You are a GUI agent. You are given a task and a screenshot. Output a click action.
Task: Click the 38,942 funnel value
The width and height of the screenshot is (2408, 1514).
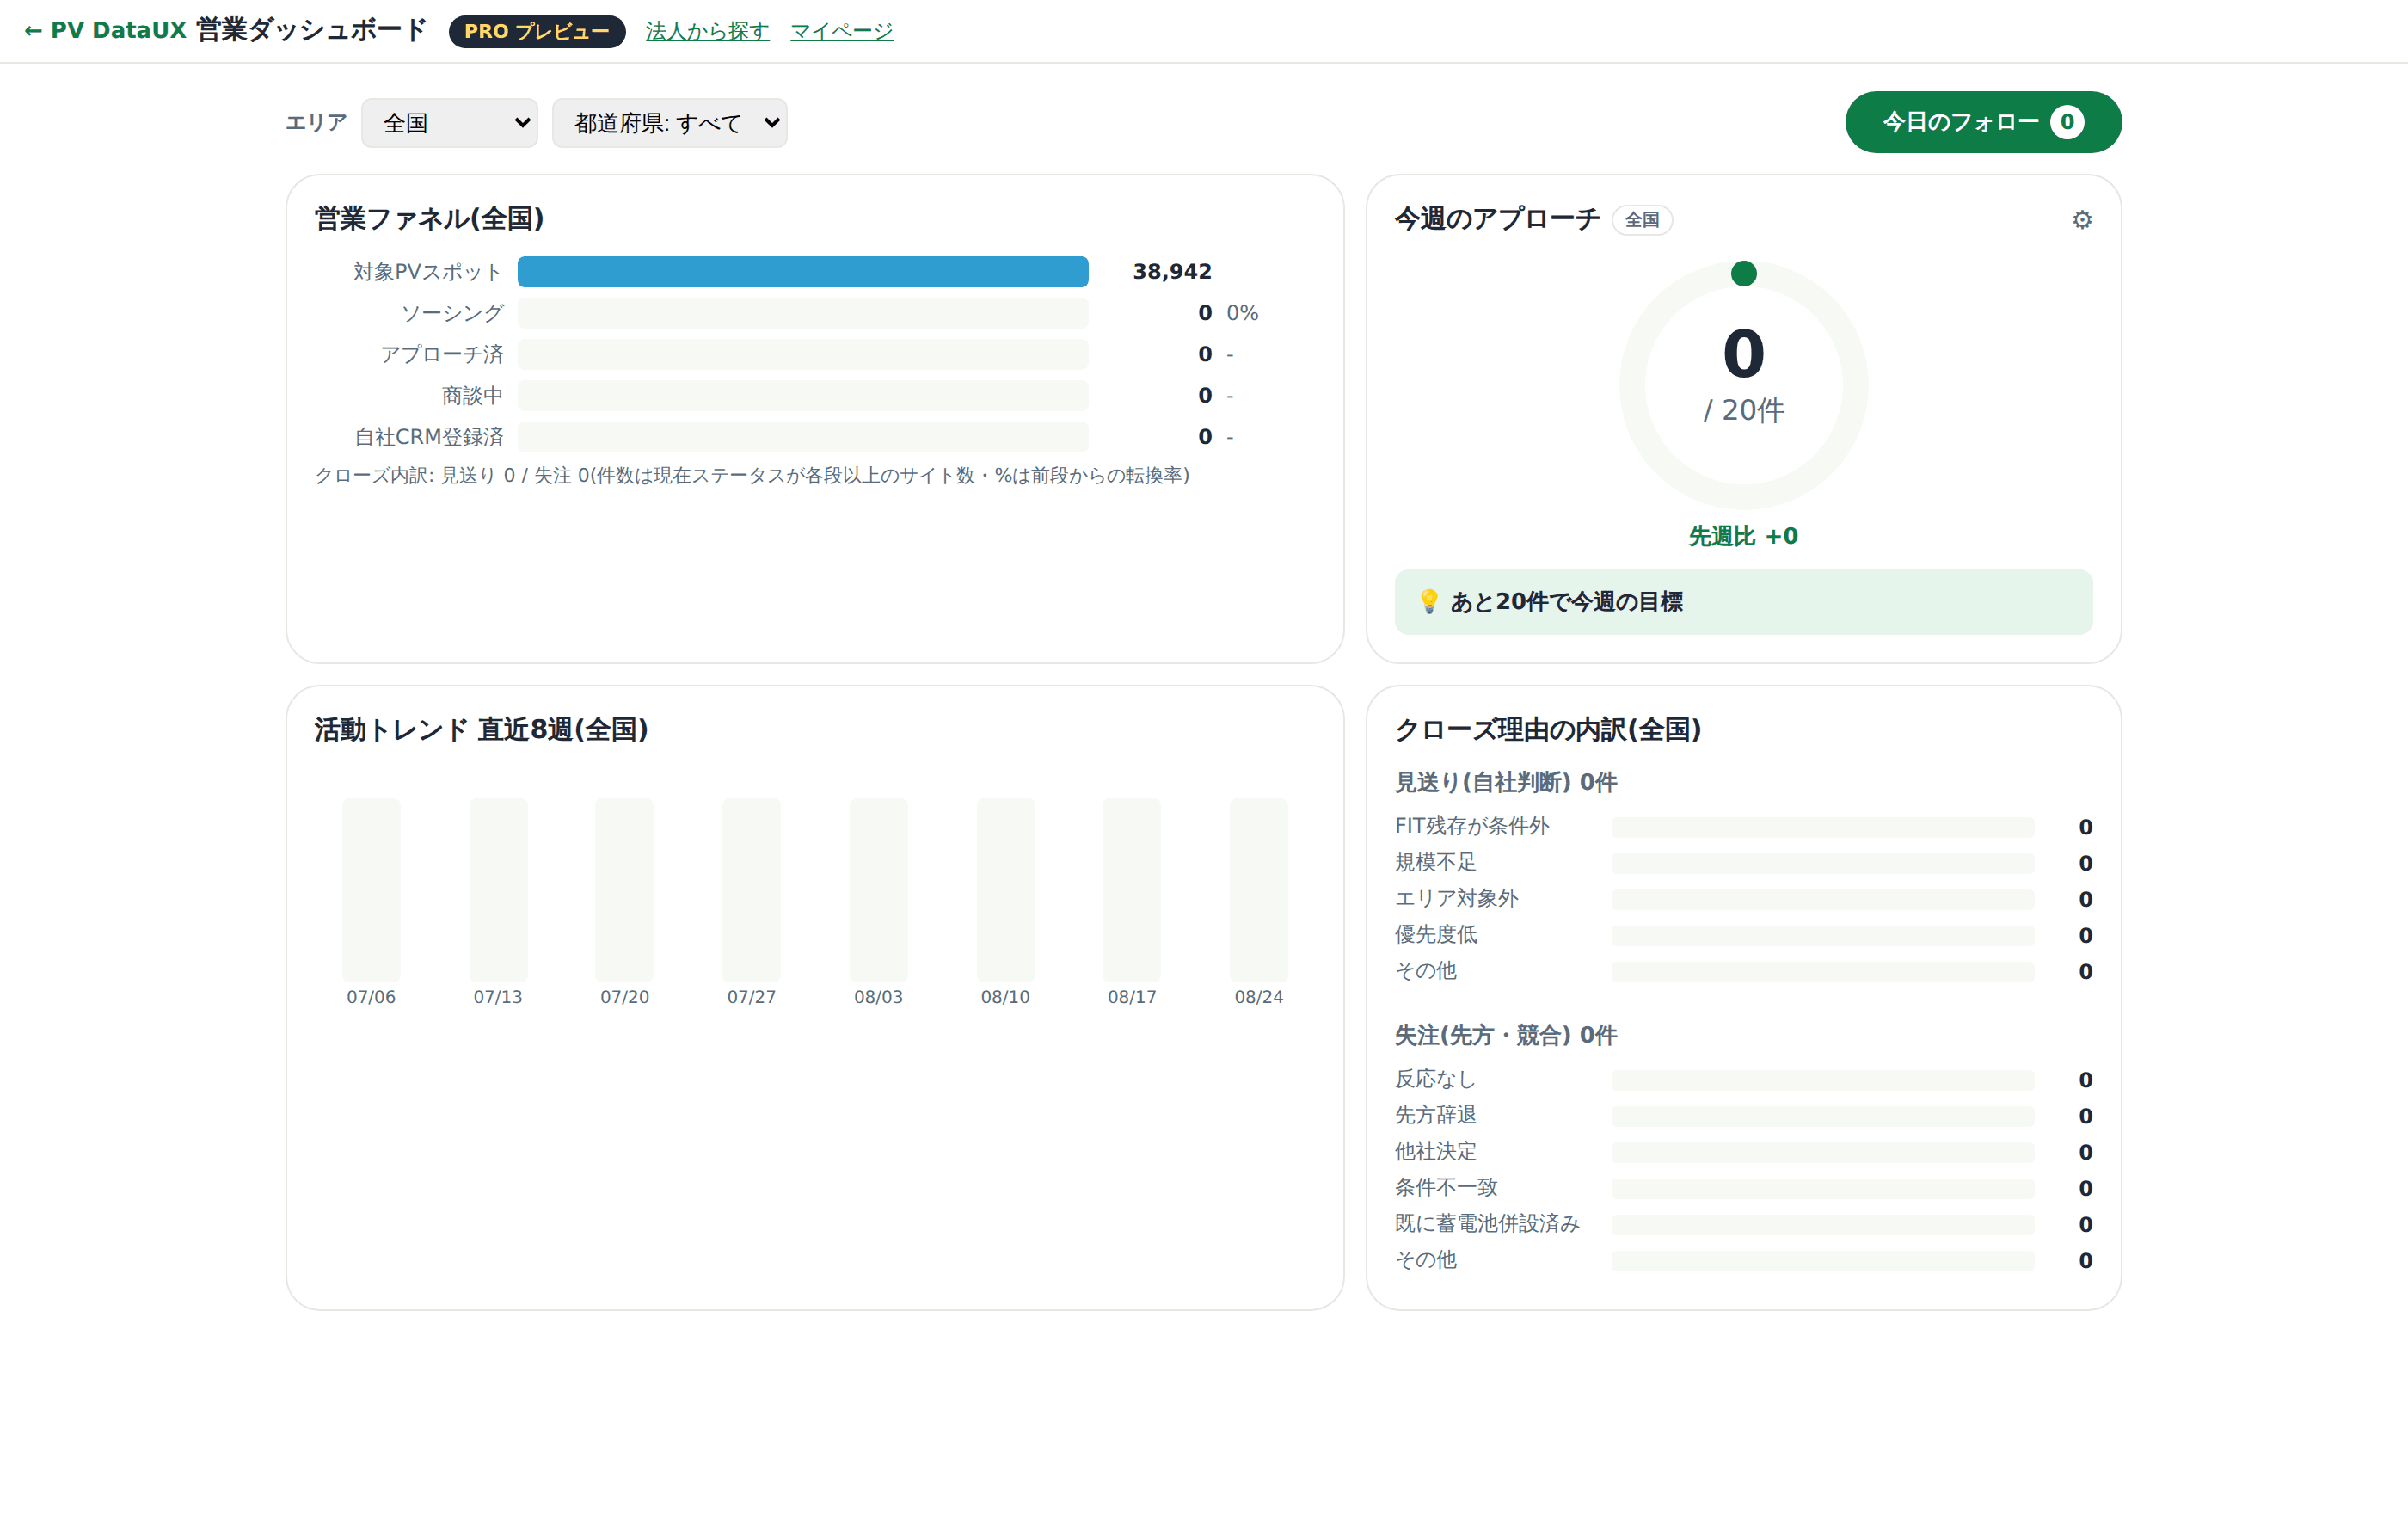tap(1172, 271)
